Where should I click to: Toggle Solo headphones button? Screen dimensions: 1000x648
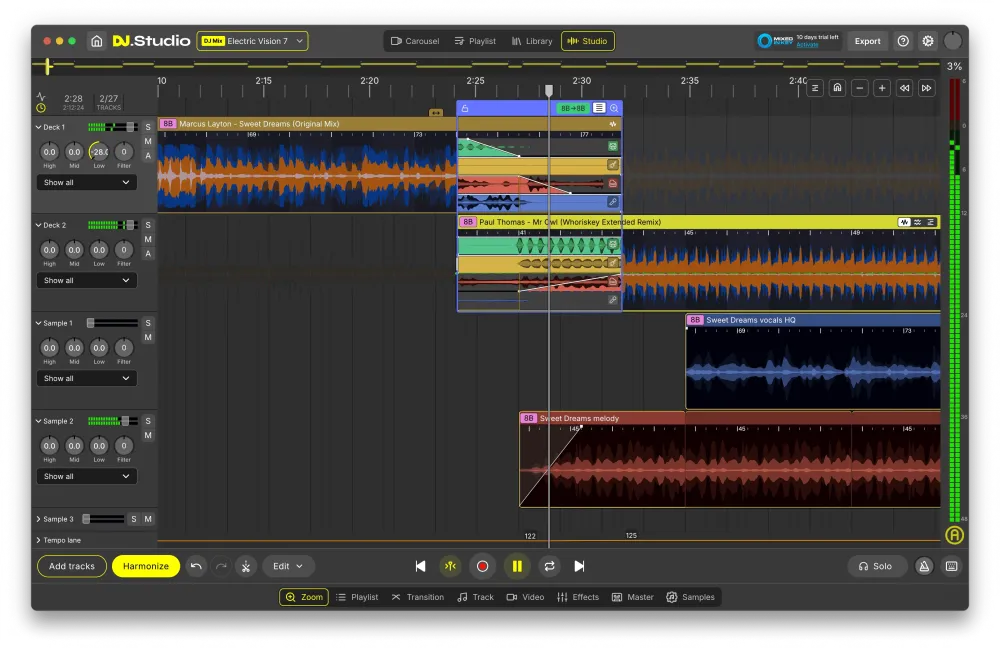tap(876, 566)
